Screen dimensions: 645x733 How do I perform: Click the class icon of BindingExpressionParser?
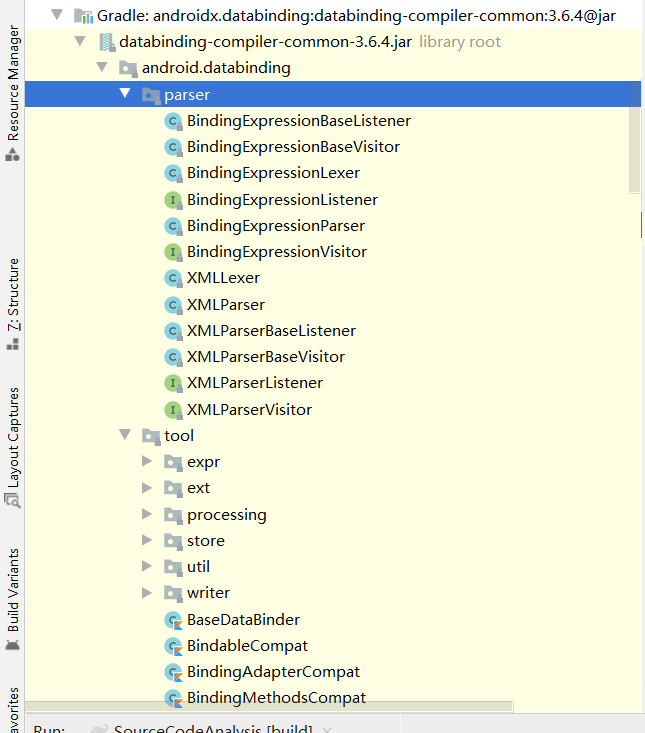coord(173,226)
